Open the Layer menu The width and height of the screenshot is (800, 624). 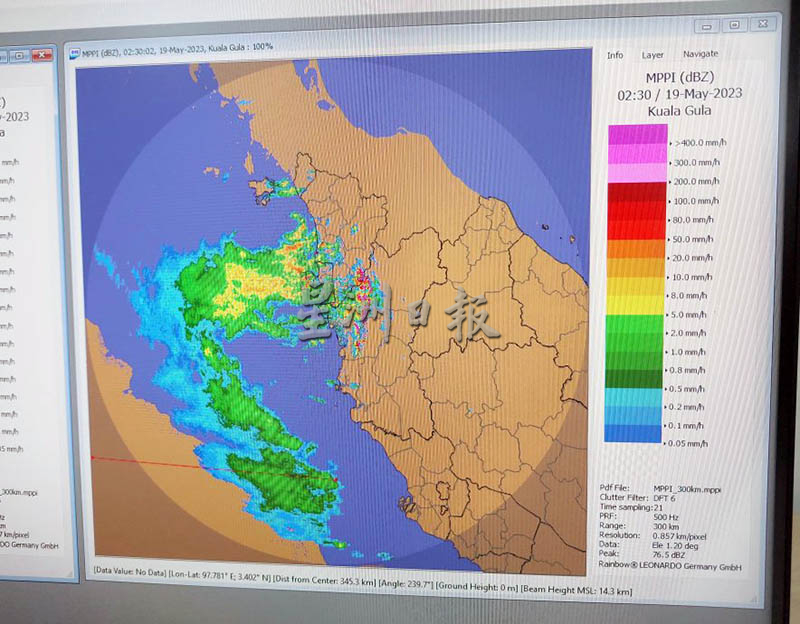pos(652,55)
